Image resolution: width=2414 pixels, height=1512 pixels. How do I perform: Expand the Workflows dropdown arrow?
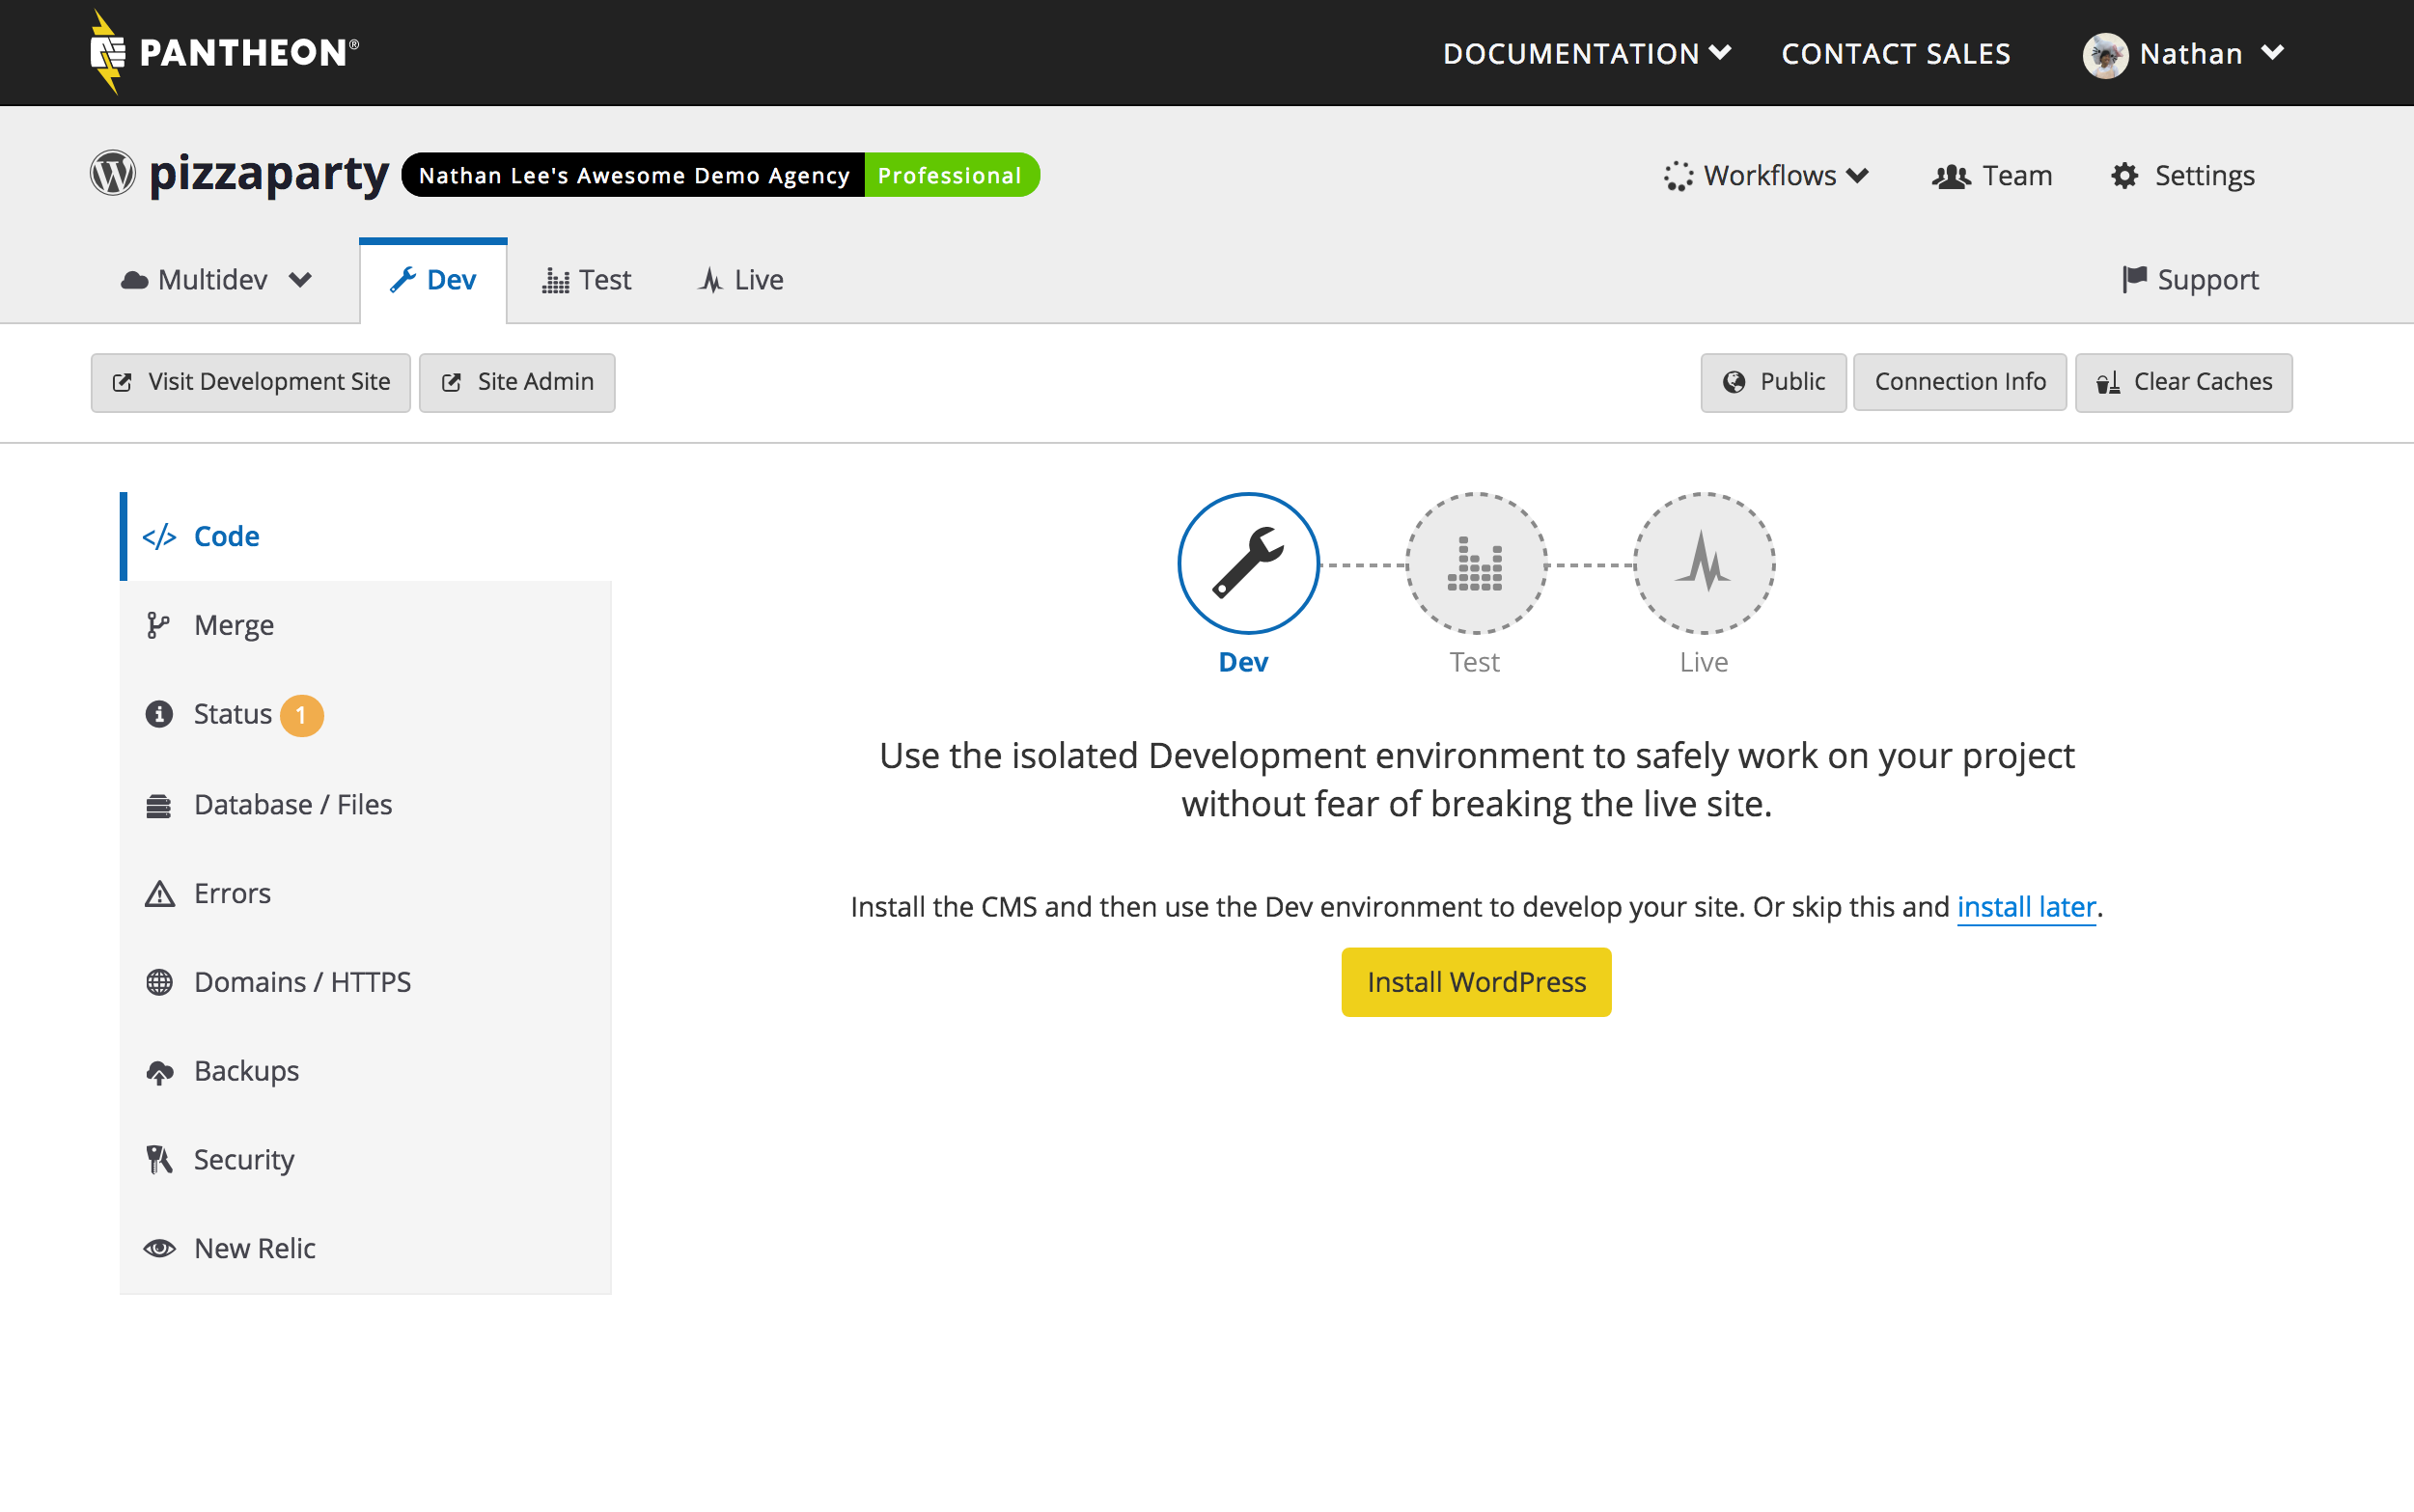[x=1857, y=176]
